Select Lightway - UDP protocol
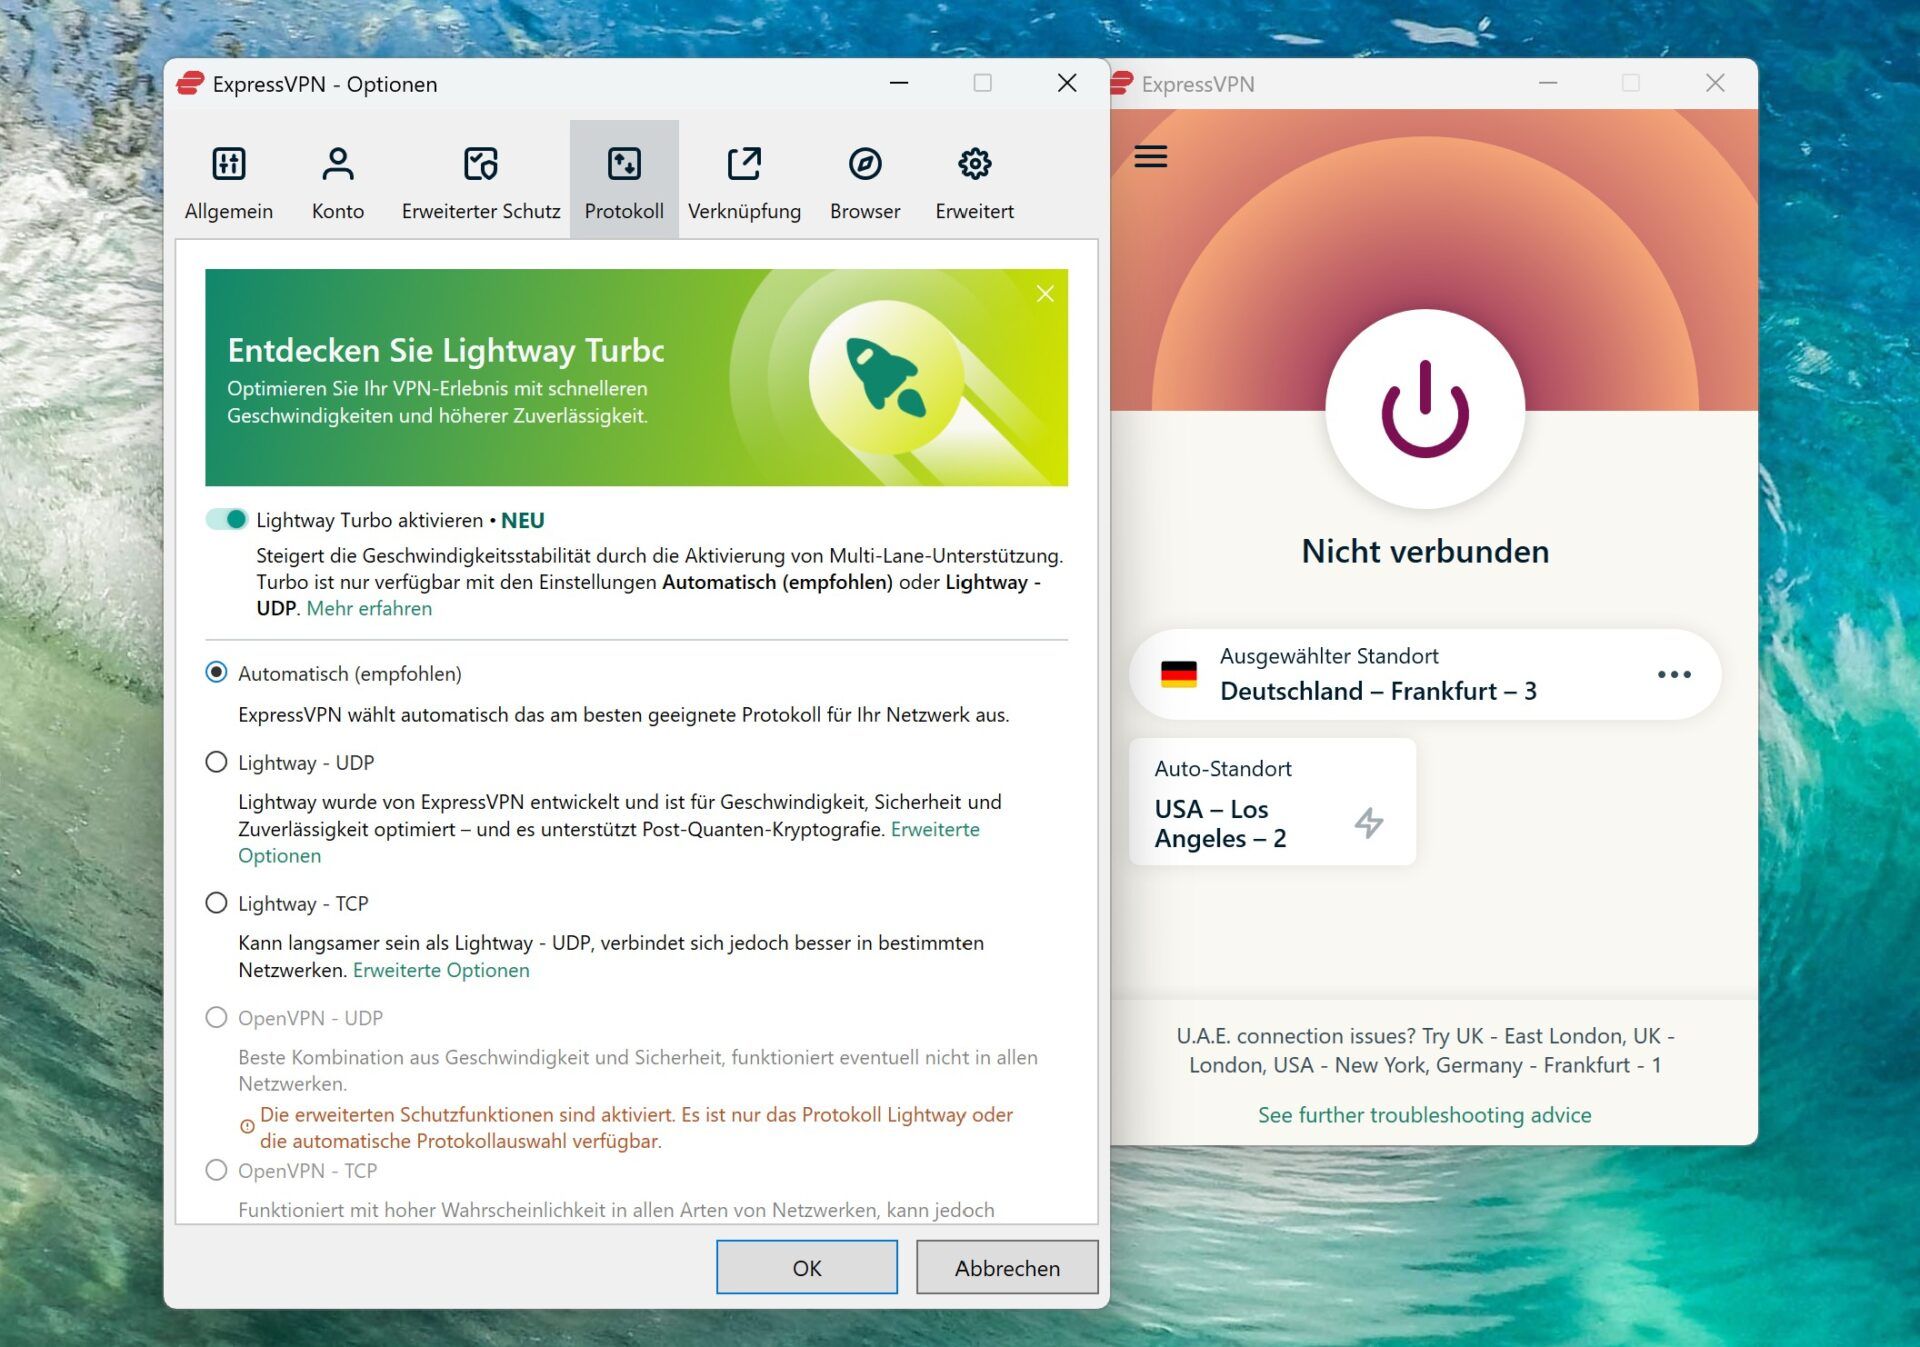Viewport: 1920px width, 1347px height. tap(216, 762)
